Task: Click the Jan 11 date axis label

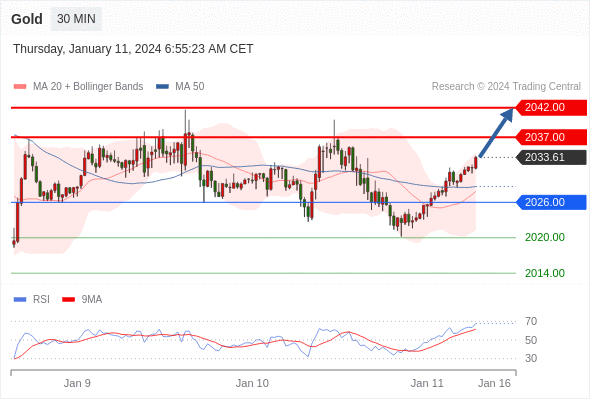Action: tap(427, 383)
